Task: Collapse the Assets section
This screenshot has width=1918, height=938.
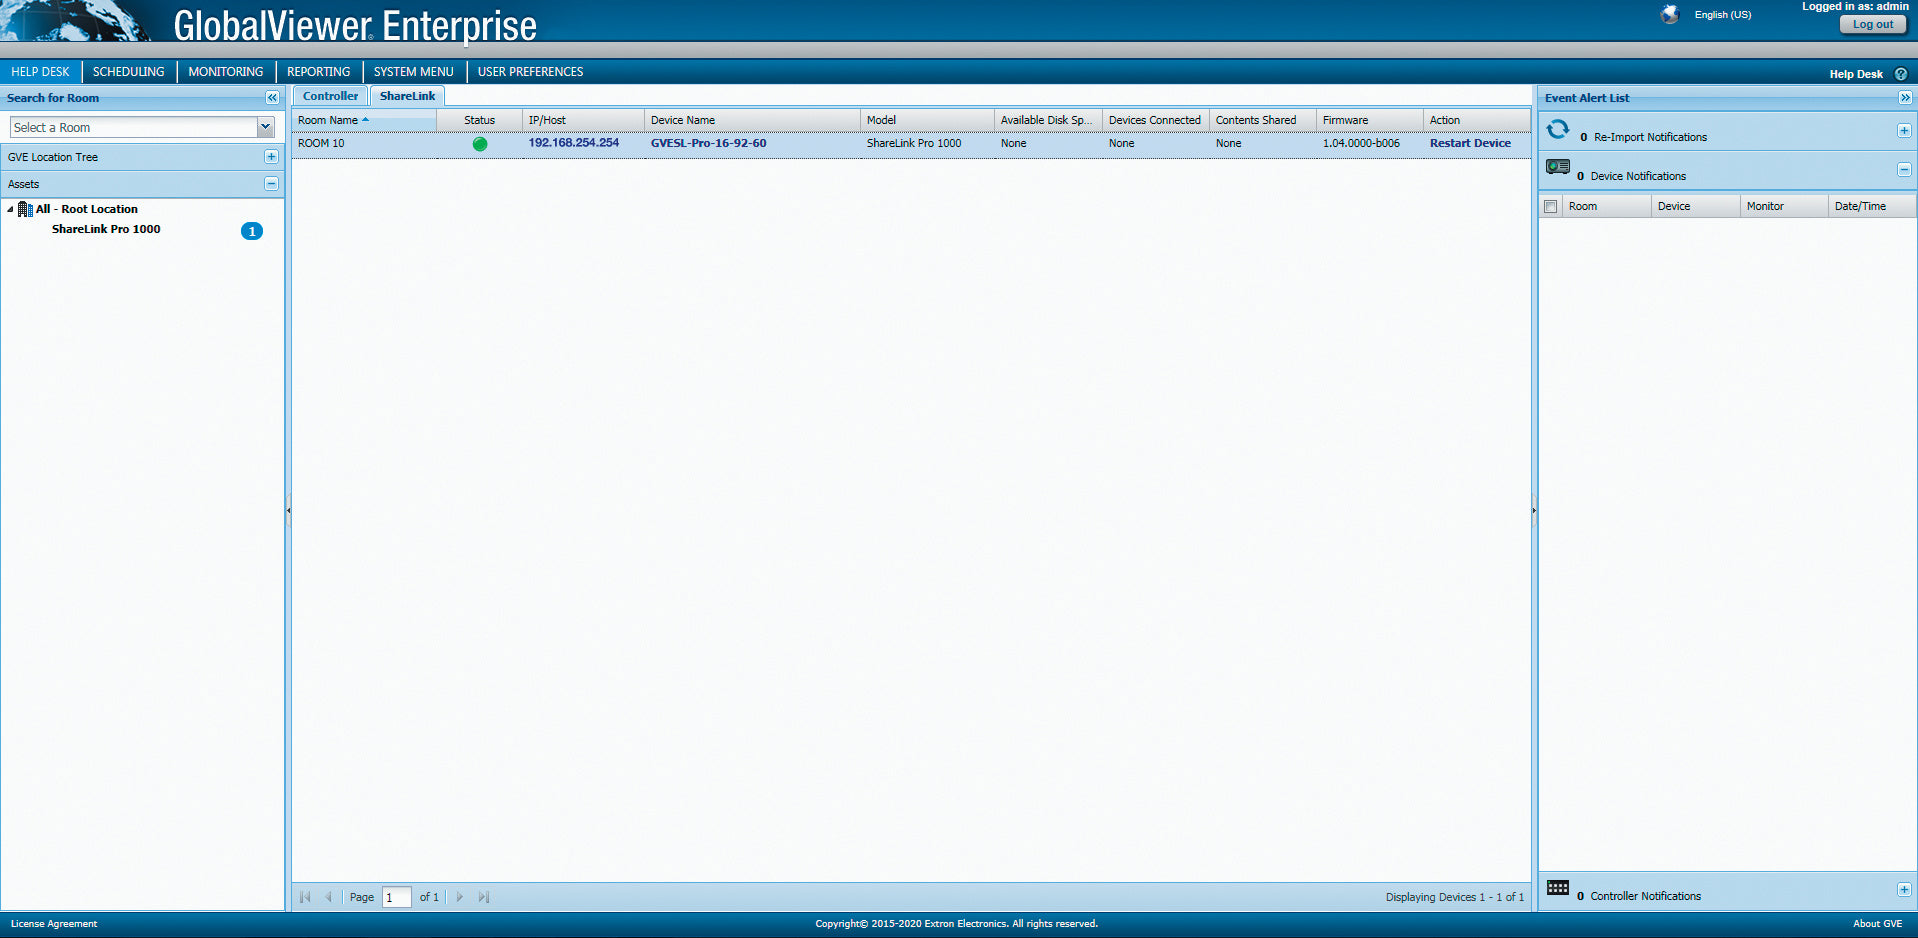Action: coord(271,184)
